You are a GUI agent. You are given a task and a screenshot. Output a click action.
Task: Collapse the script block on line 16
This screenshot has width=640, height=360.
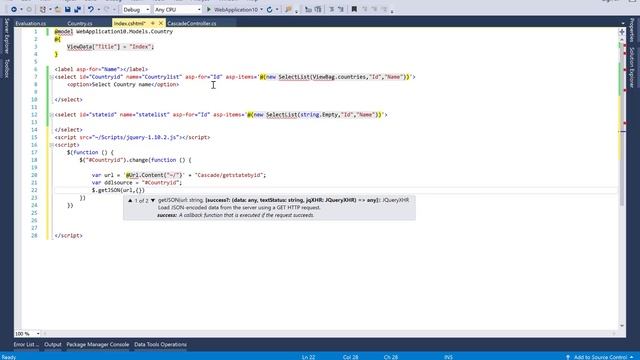pyautogui.click(x=51, y=145)
